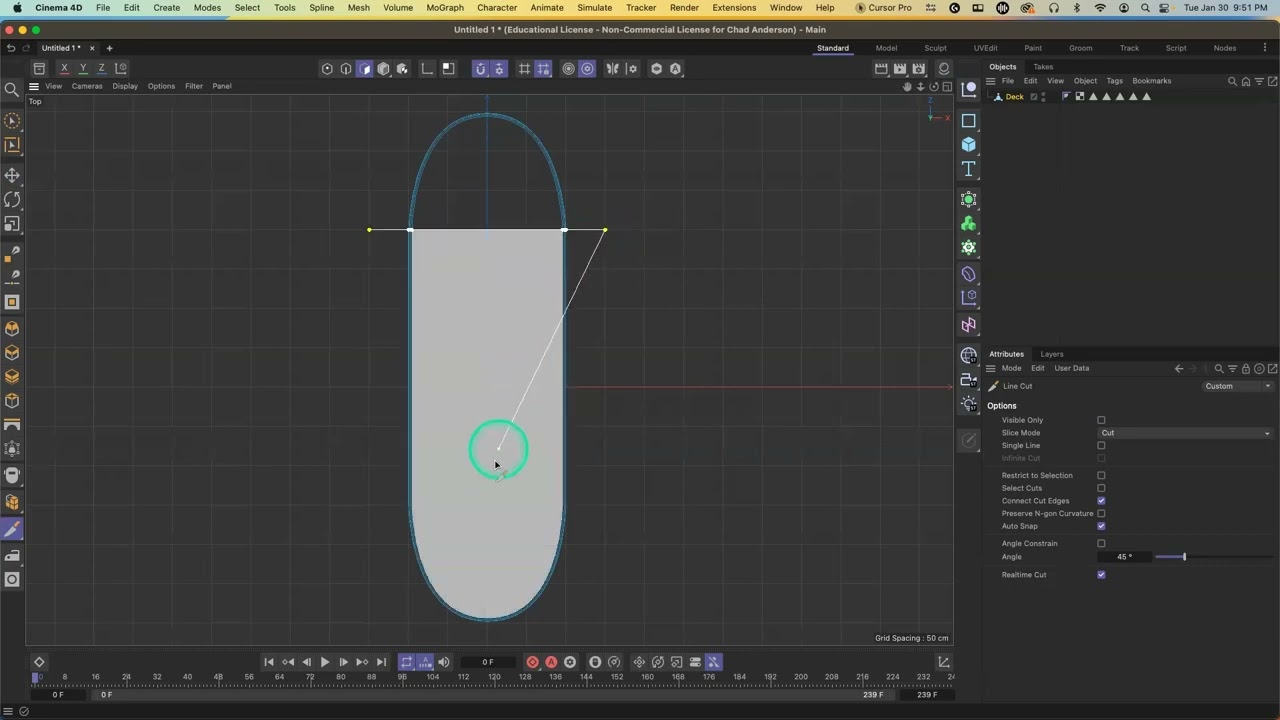
Task: Switch to the Layers tab
Action: click(x=1052, y=354)
